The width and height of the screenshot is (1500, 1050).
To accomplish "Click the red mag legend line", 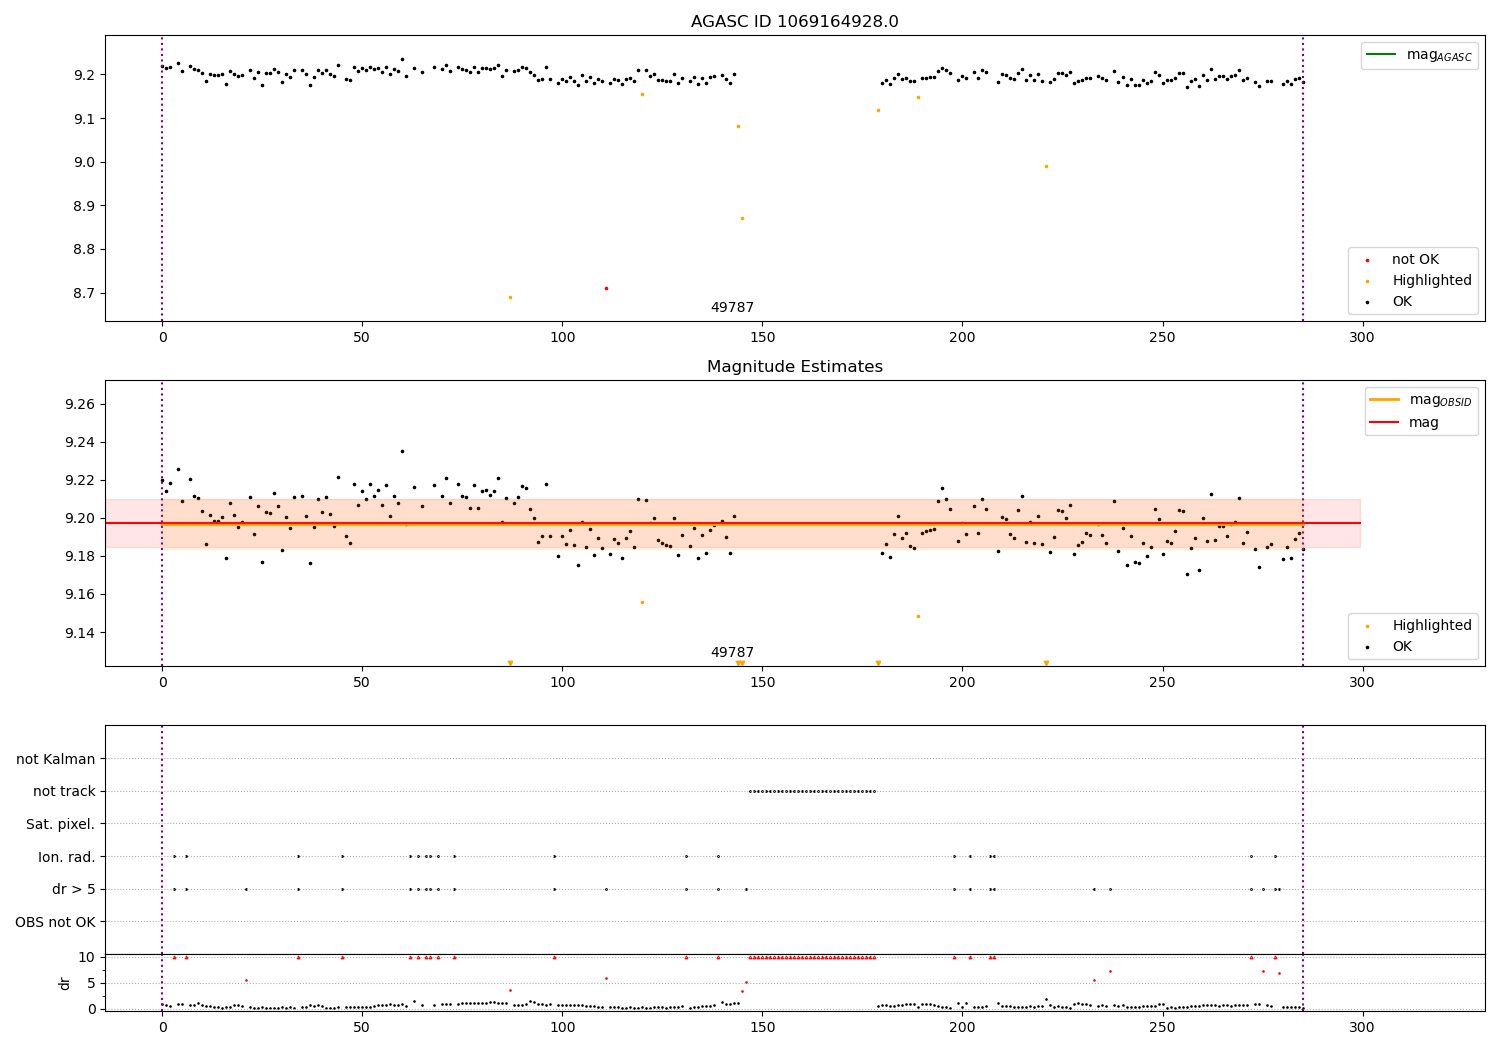I will click(1385, 423).
